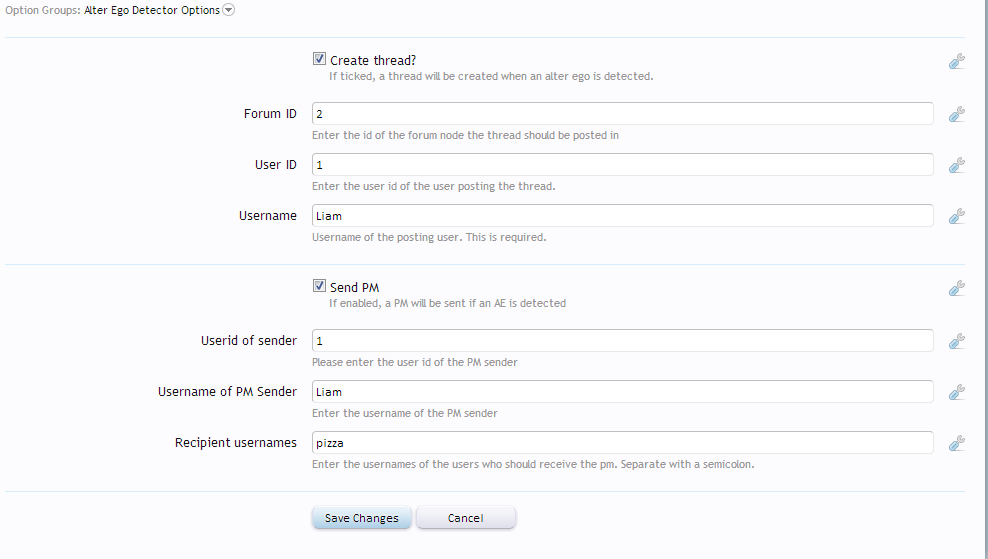Click the edit wrench icon beside Username field
Screen dimensions: 988x559
(956, 216)
